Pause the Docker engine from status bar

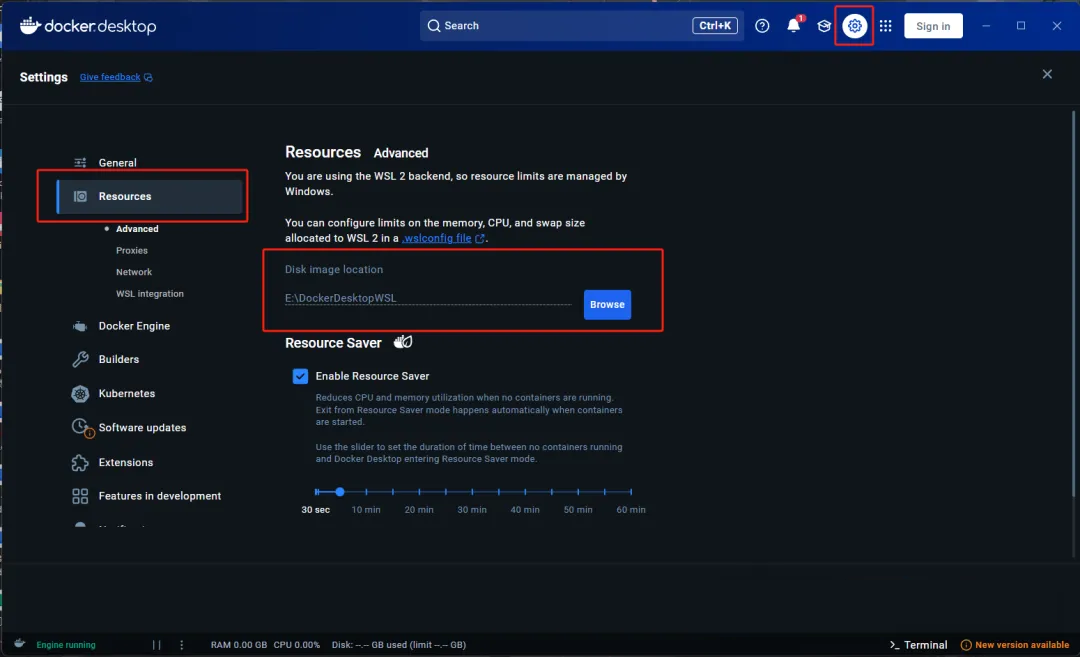click(156, 645)
